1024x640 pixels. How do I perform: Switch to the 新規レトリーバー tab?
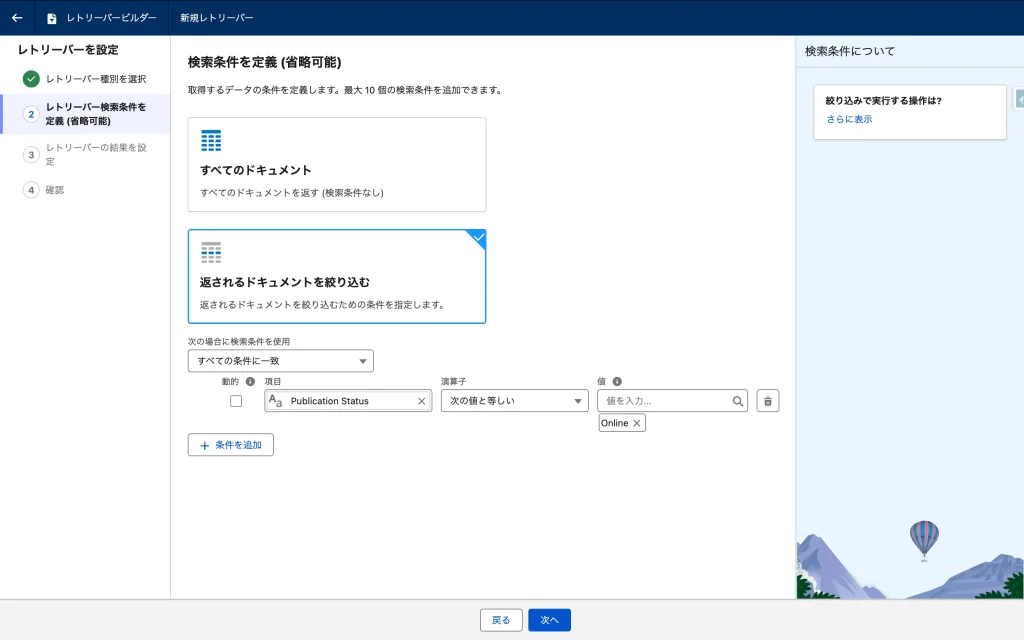coord(216,18)
